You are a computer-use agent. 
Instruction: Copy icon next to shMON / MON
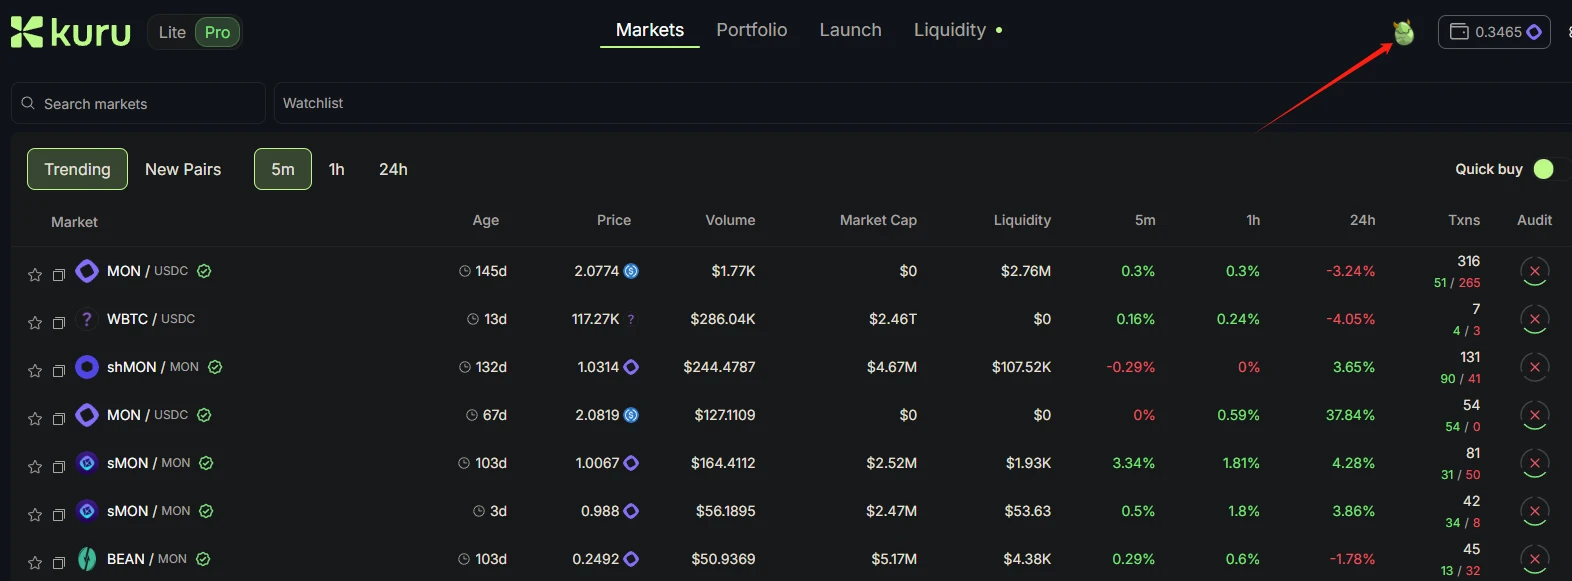[59, 371]
